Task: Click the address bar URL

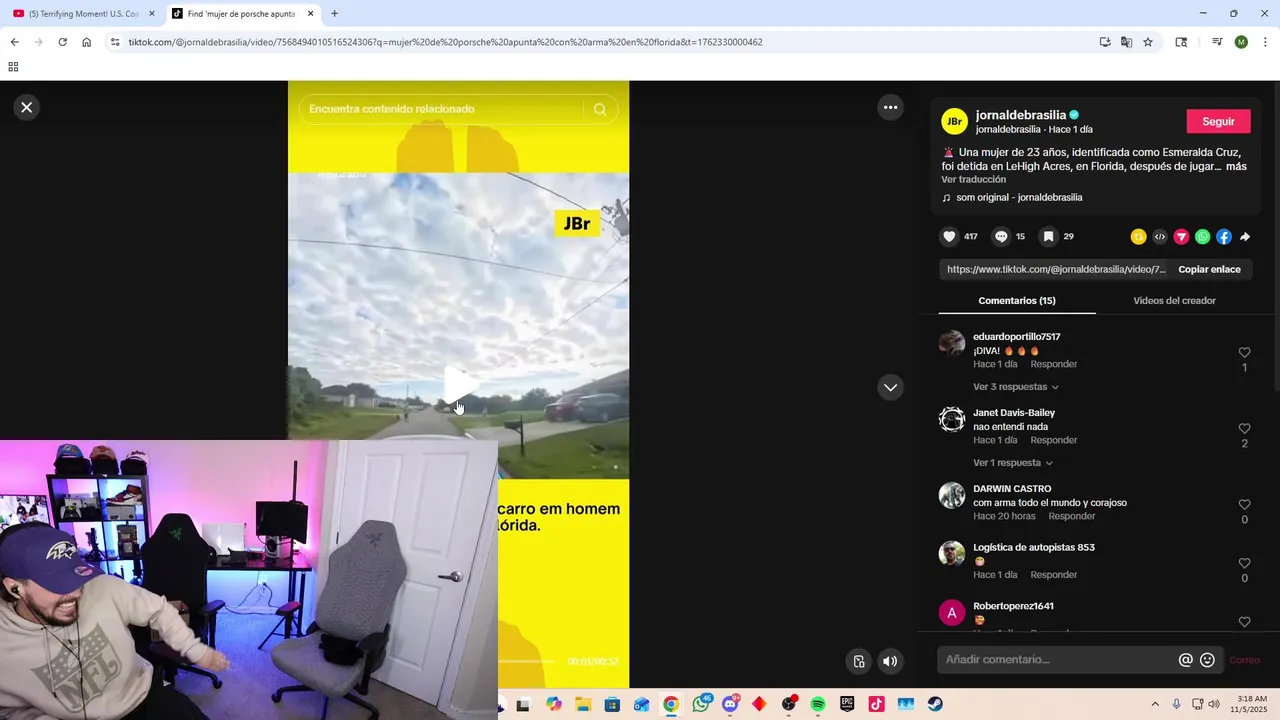Action: [x=445, y=42]
